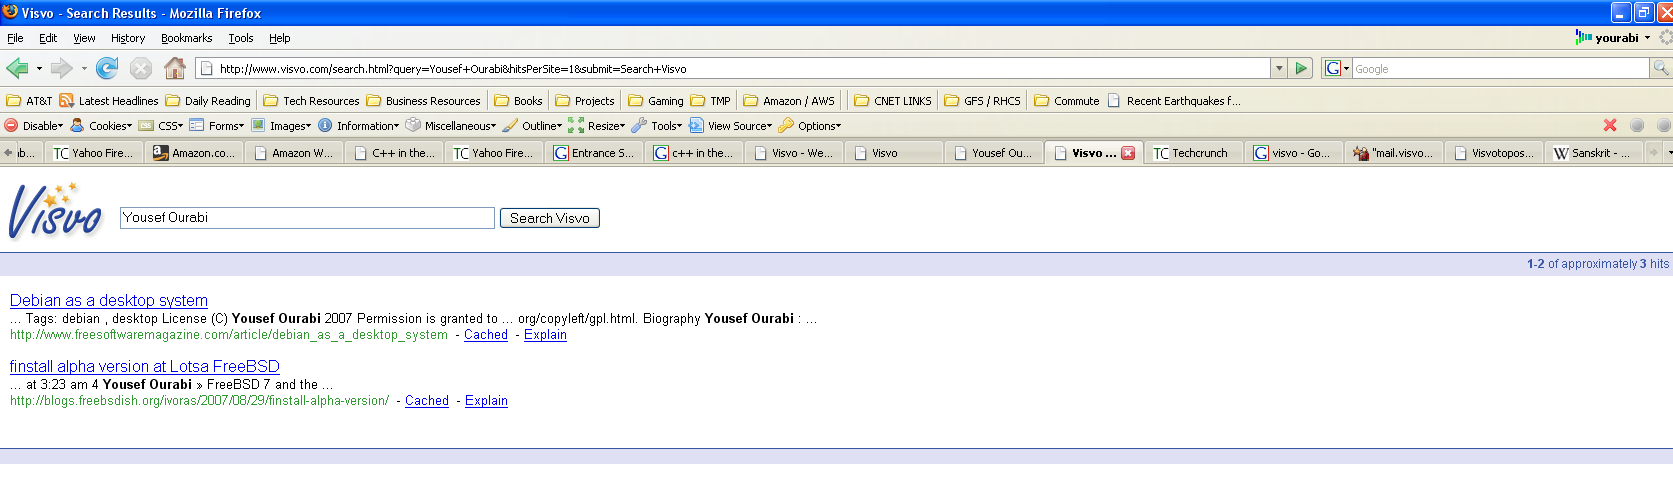Go back with the green Back arrow
The width and height of the screenshot is (1673, 480).
pyautogui.click(x=17, y=68)
